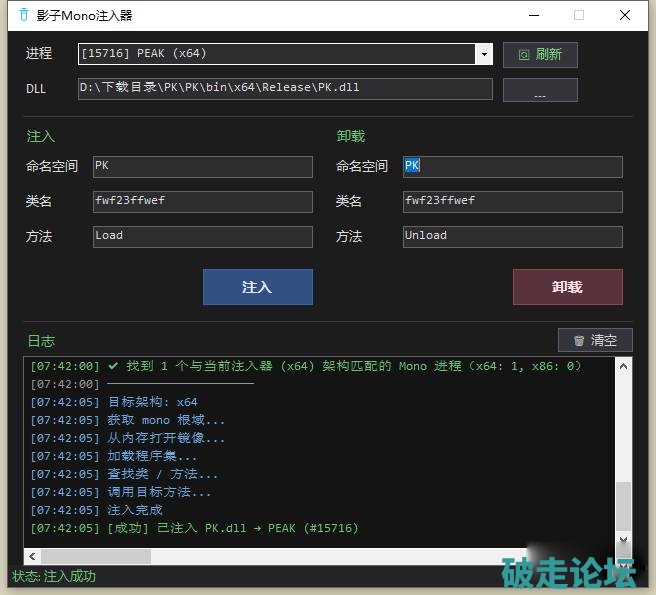Image resolution: width=656 pixels, height=595 pixels.
Task: Click the green 卸载 section heading
Action: coord(351,136)
